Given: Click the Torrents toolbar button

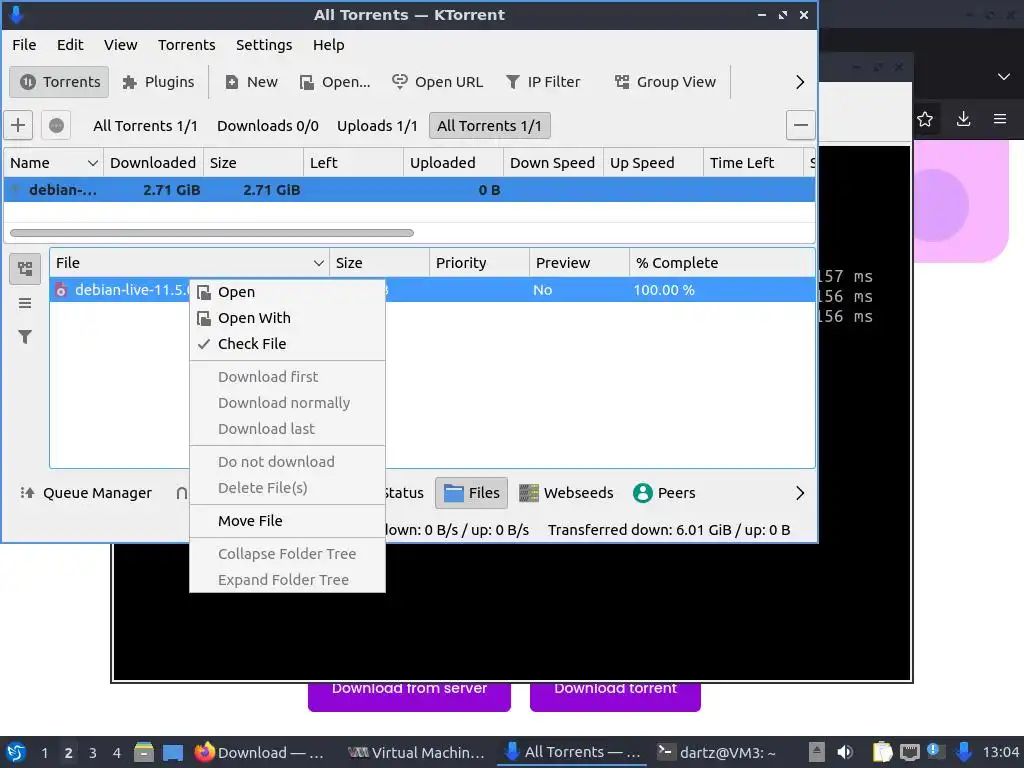Looking at the screenshot, I should point(59,82).
